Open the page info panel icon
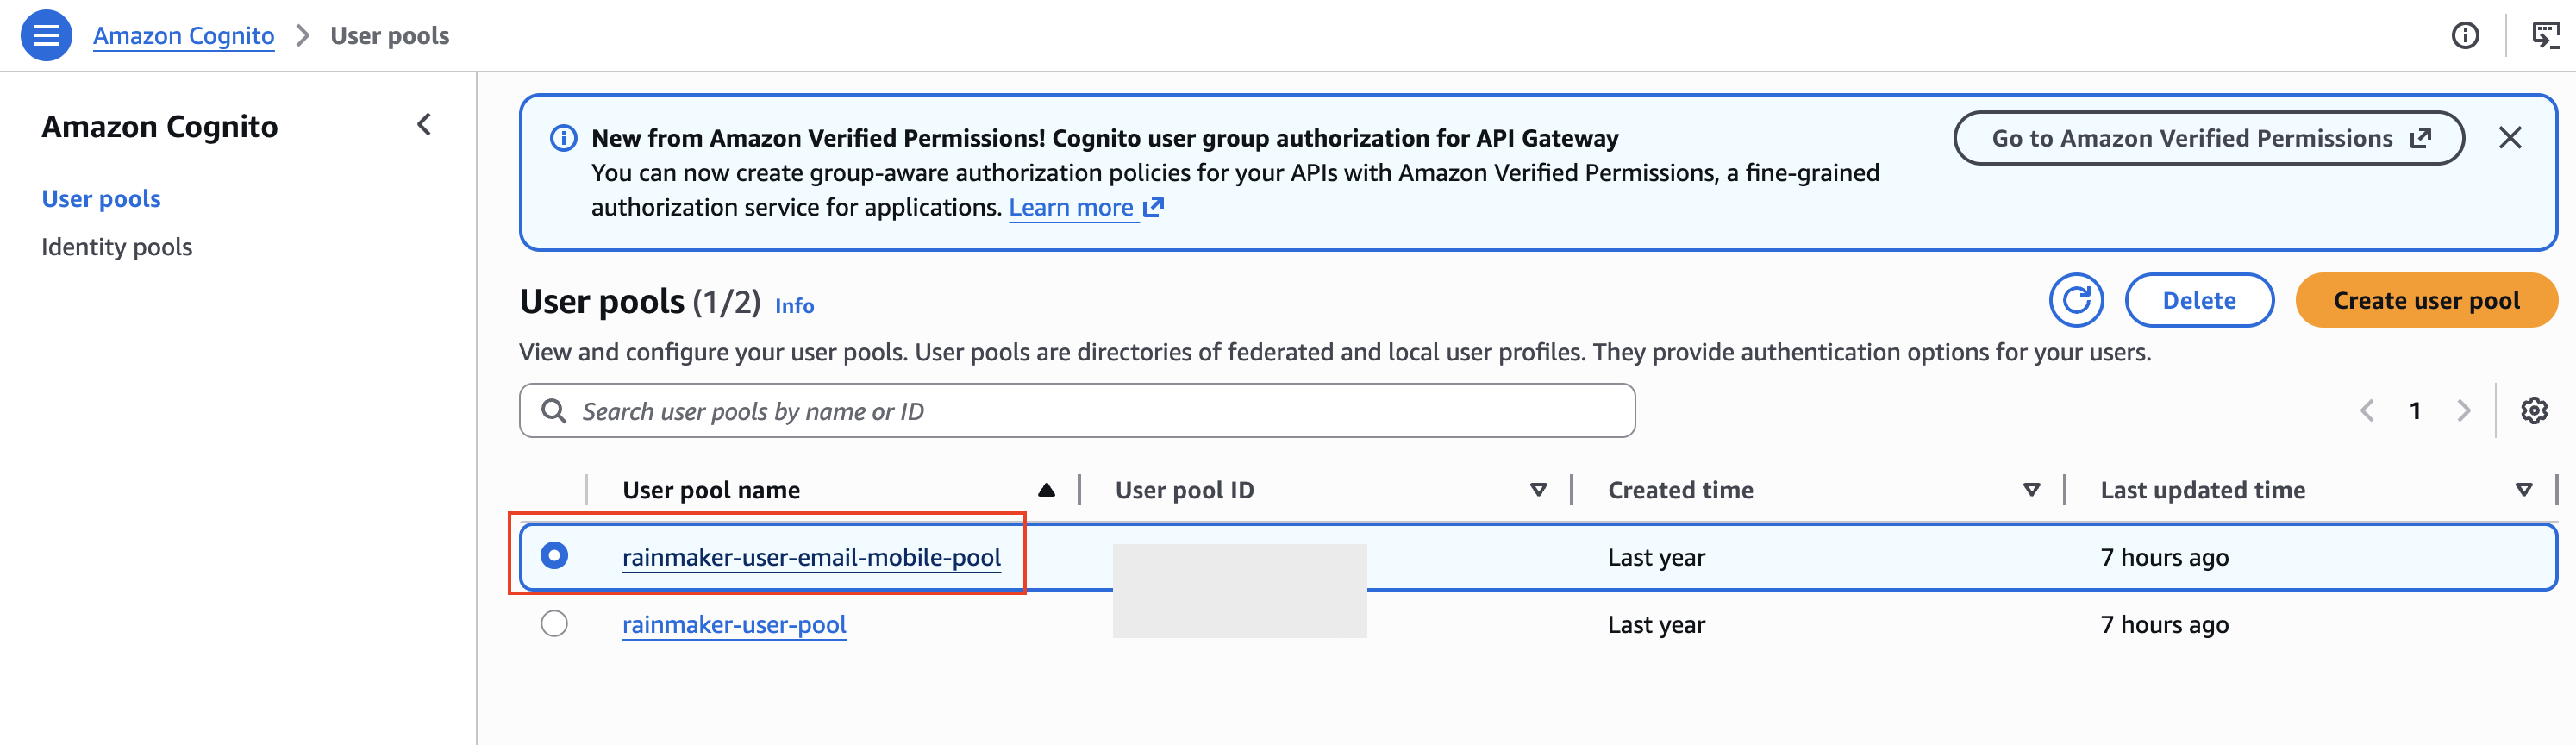This screenshot has width=2576, height=745. point(2465,36)
